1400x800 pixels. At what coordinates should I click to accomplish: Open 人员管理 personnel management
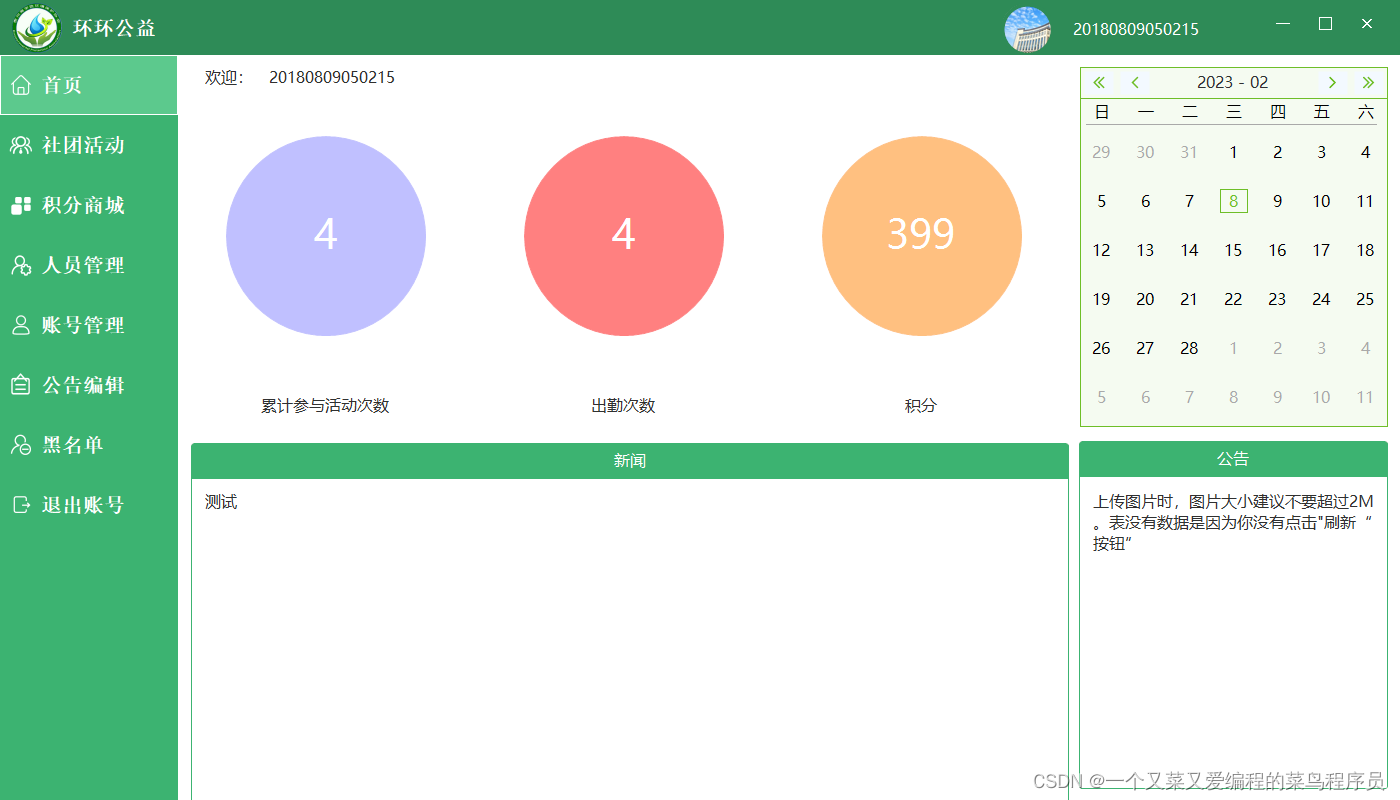pyautogui.click(x=83, y=265)
